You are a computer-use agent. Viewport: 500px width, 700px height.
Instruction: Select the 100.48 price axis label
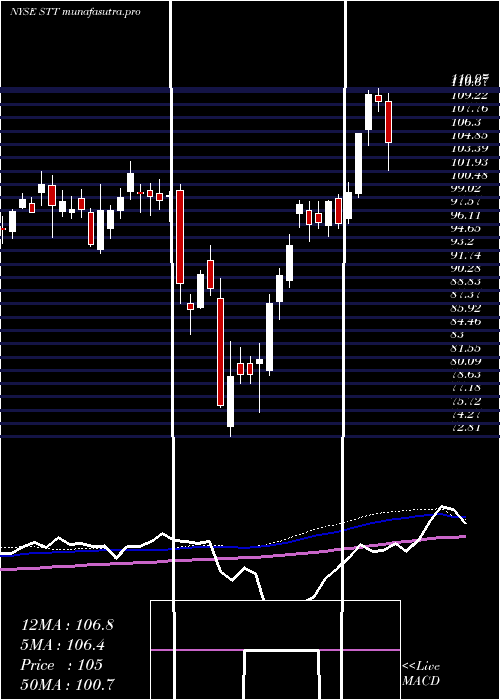[x=469, y=175]
